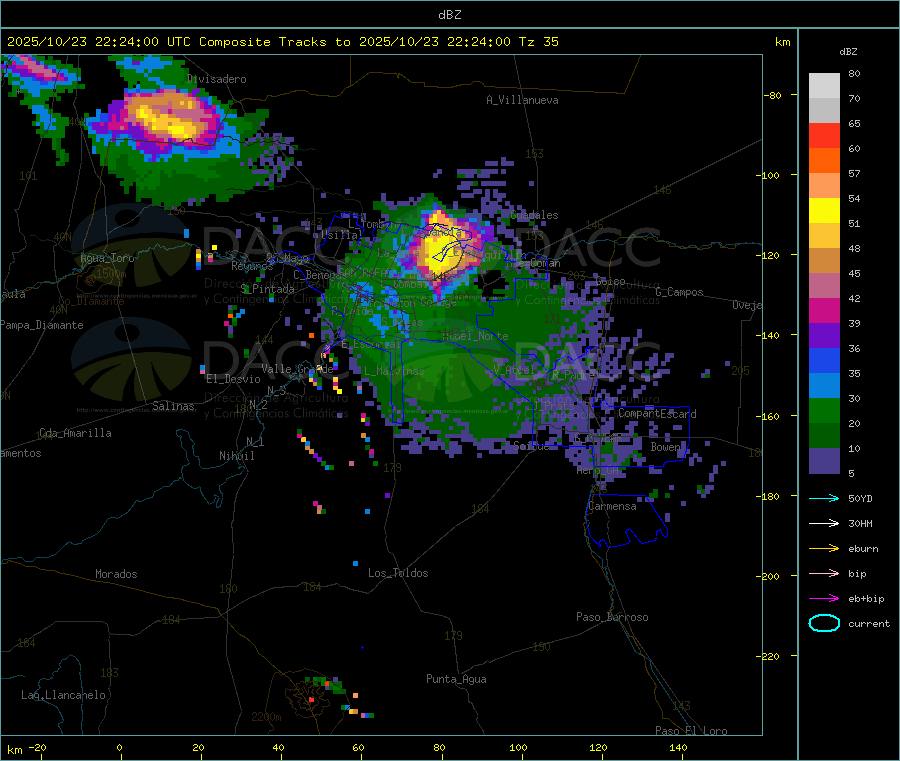
Task: Click the 'dBZ' title at the top
Action: coord(449,14)
